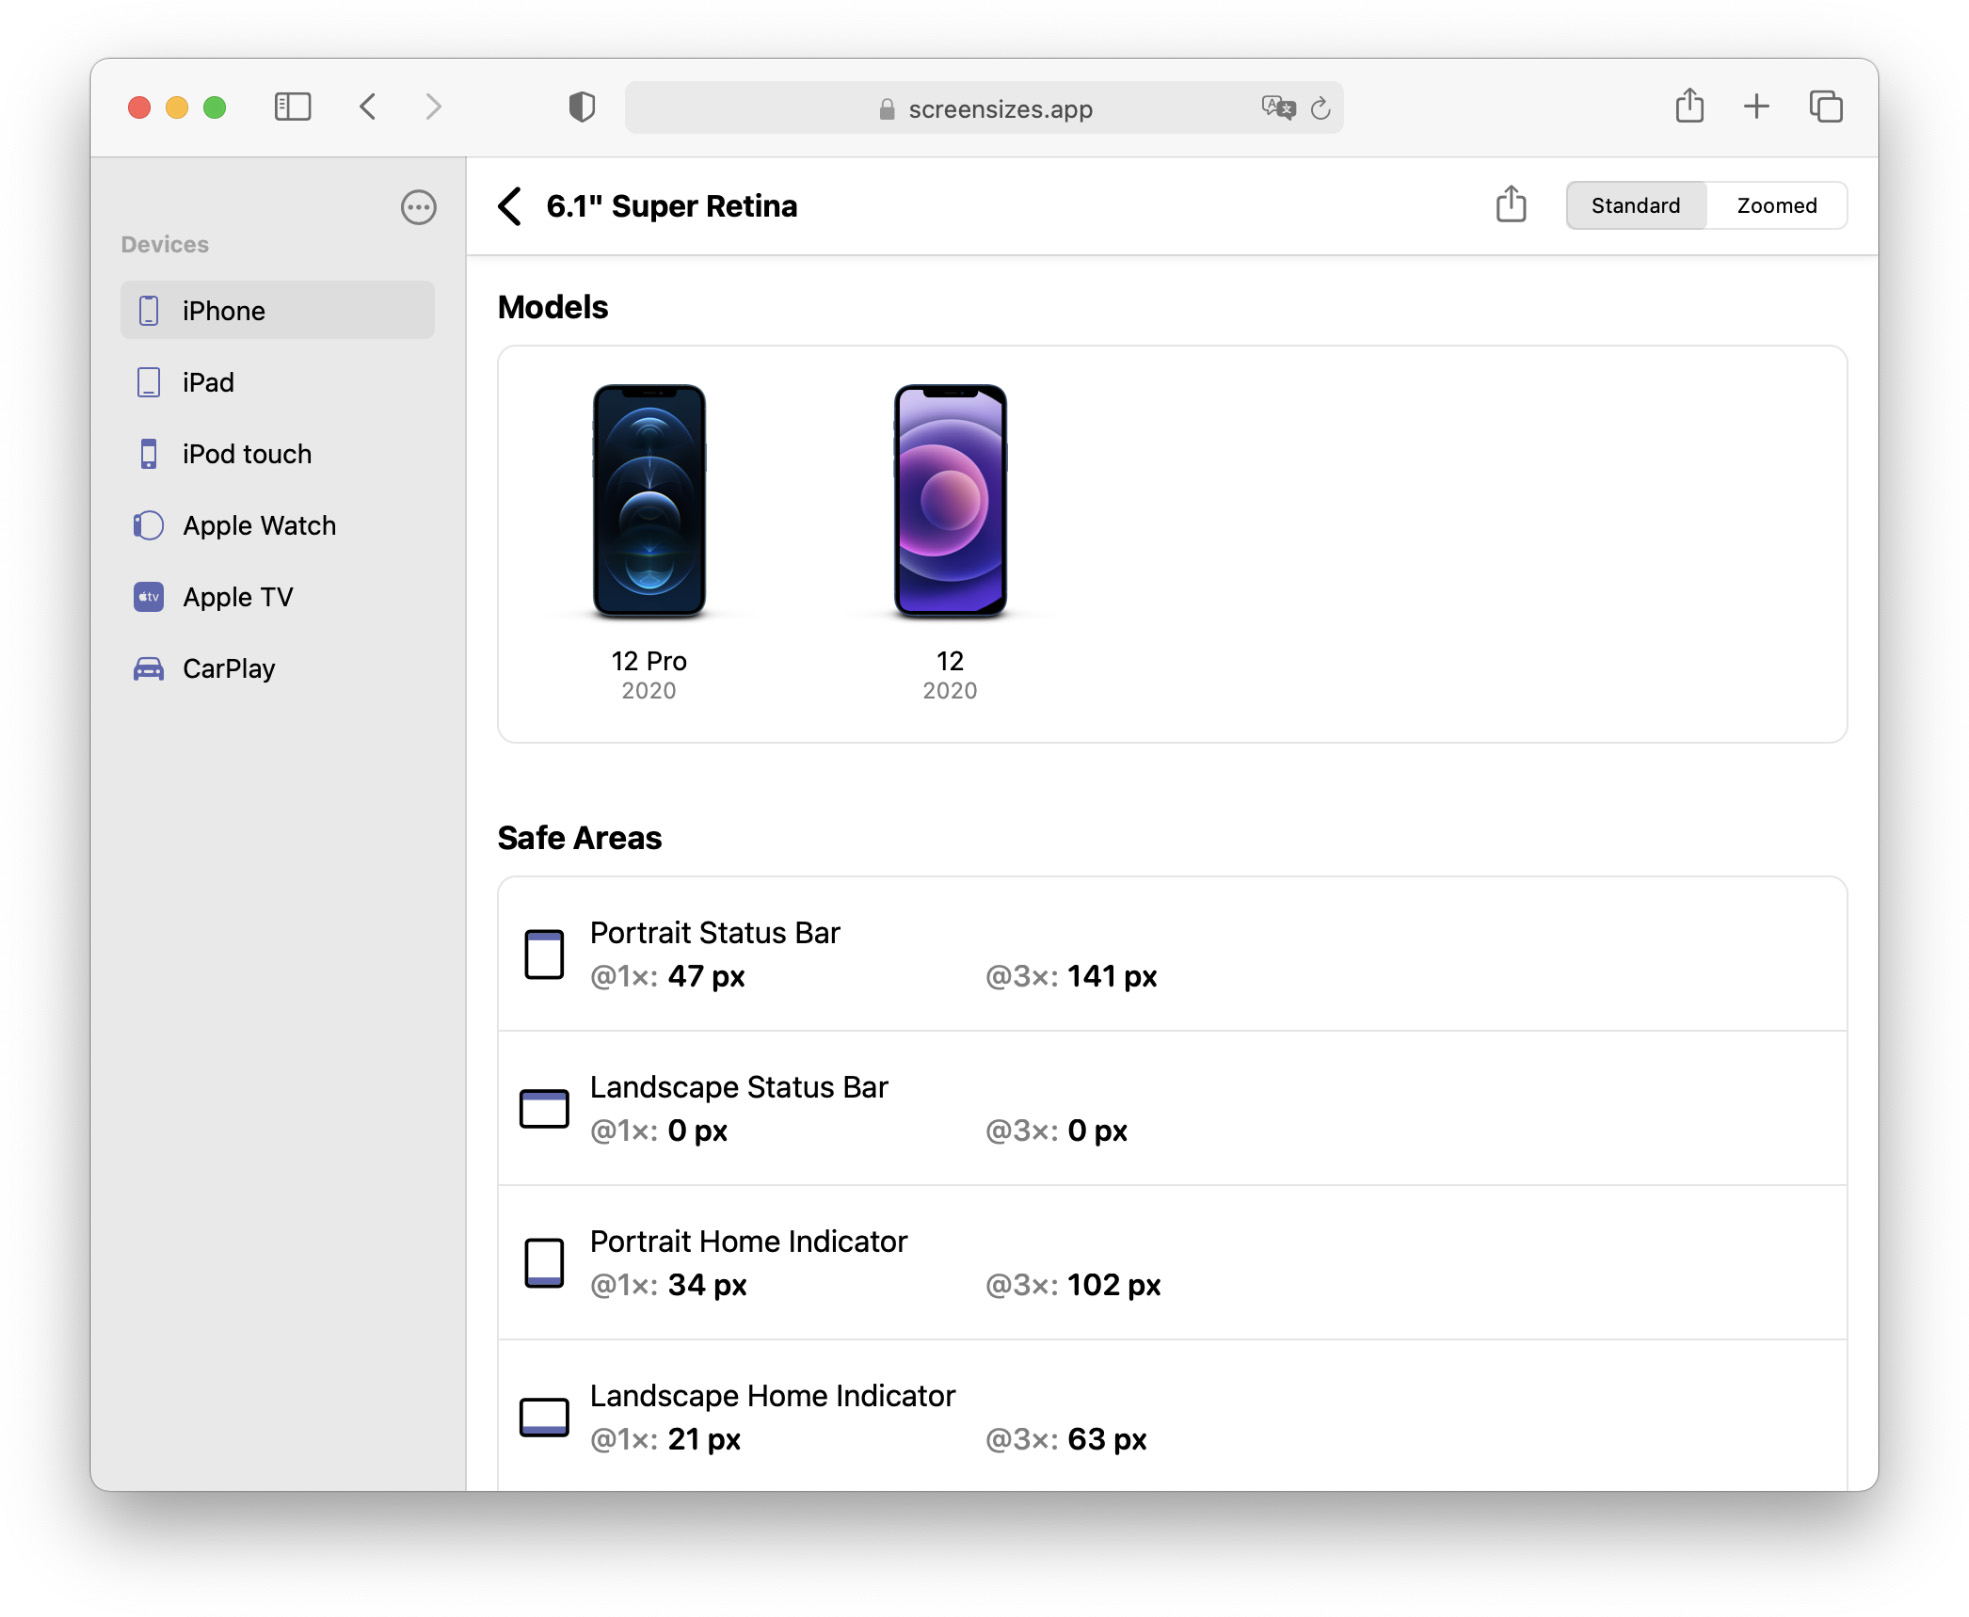
Task: Open the privacy report shield icon
Action: (x=582, y=107)
